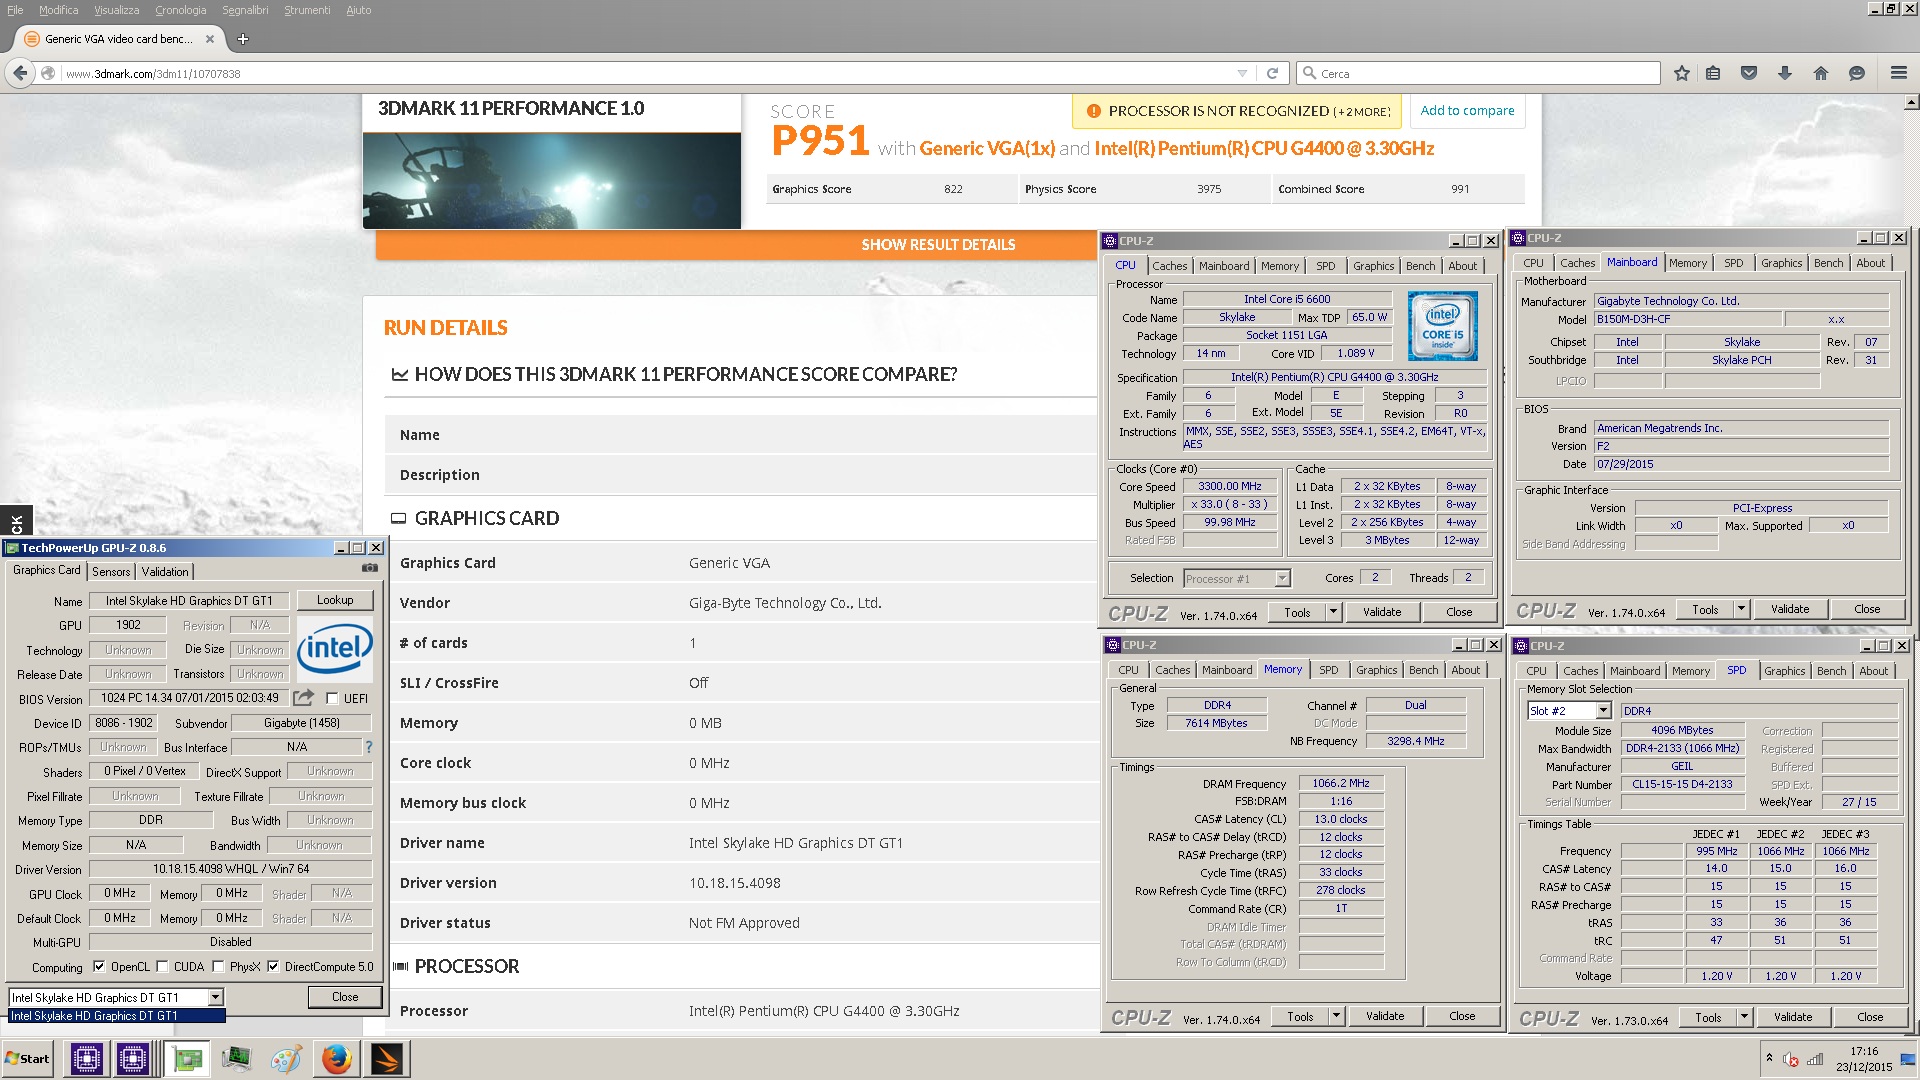Open GPU-Z graphics adapter dropdown
1920x1080 pixels.
pos(215,998)
